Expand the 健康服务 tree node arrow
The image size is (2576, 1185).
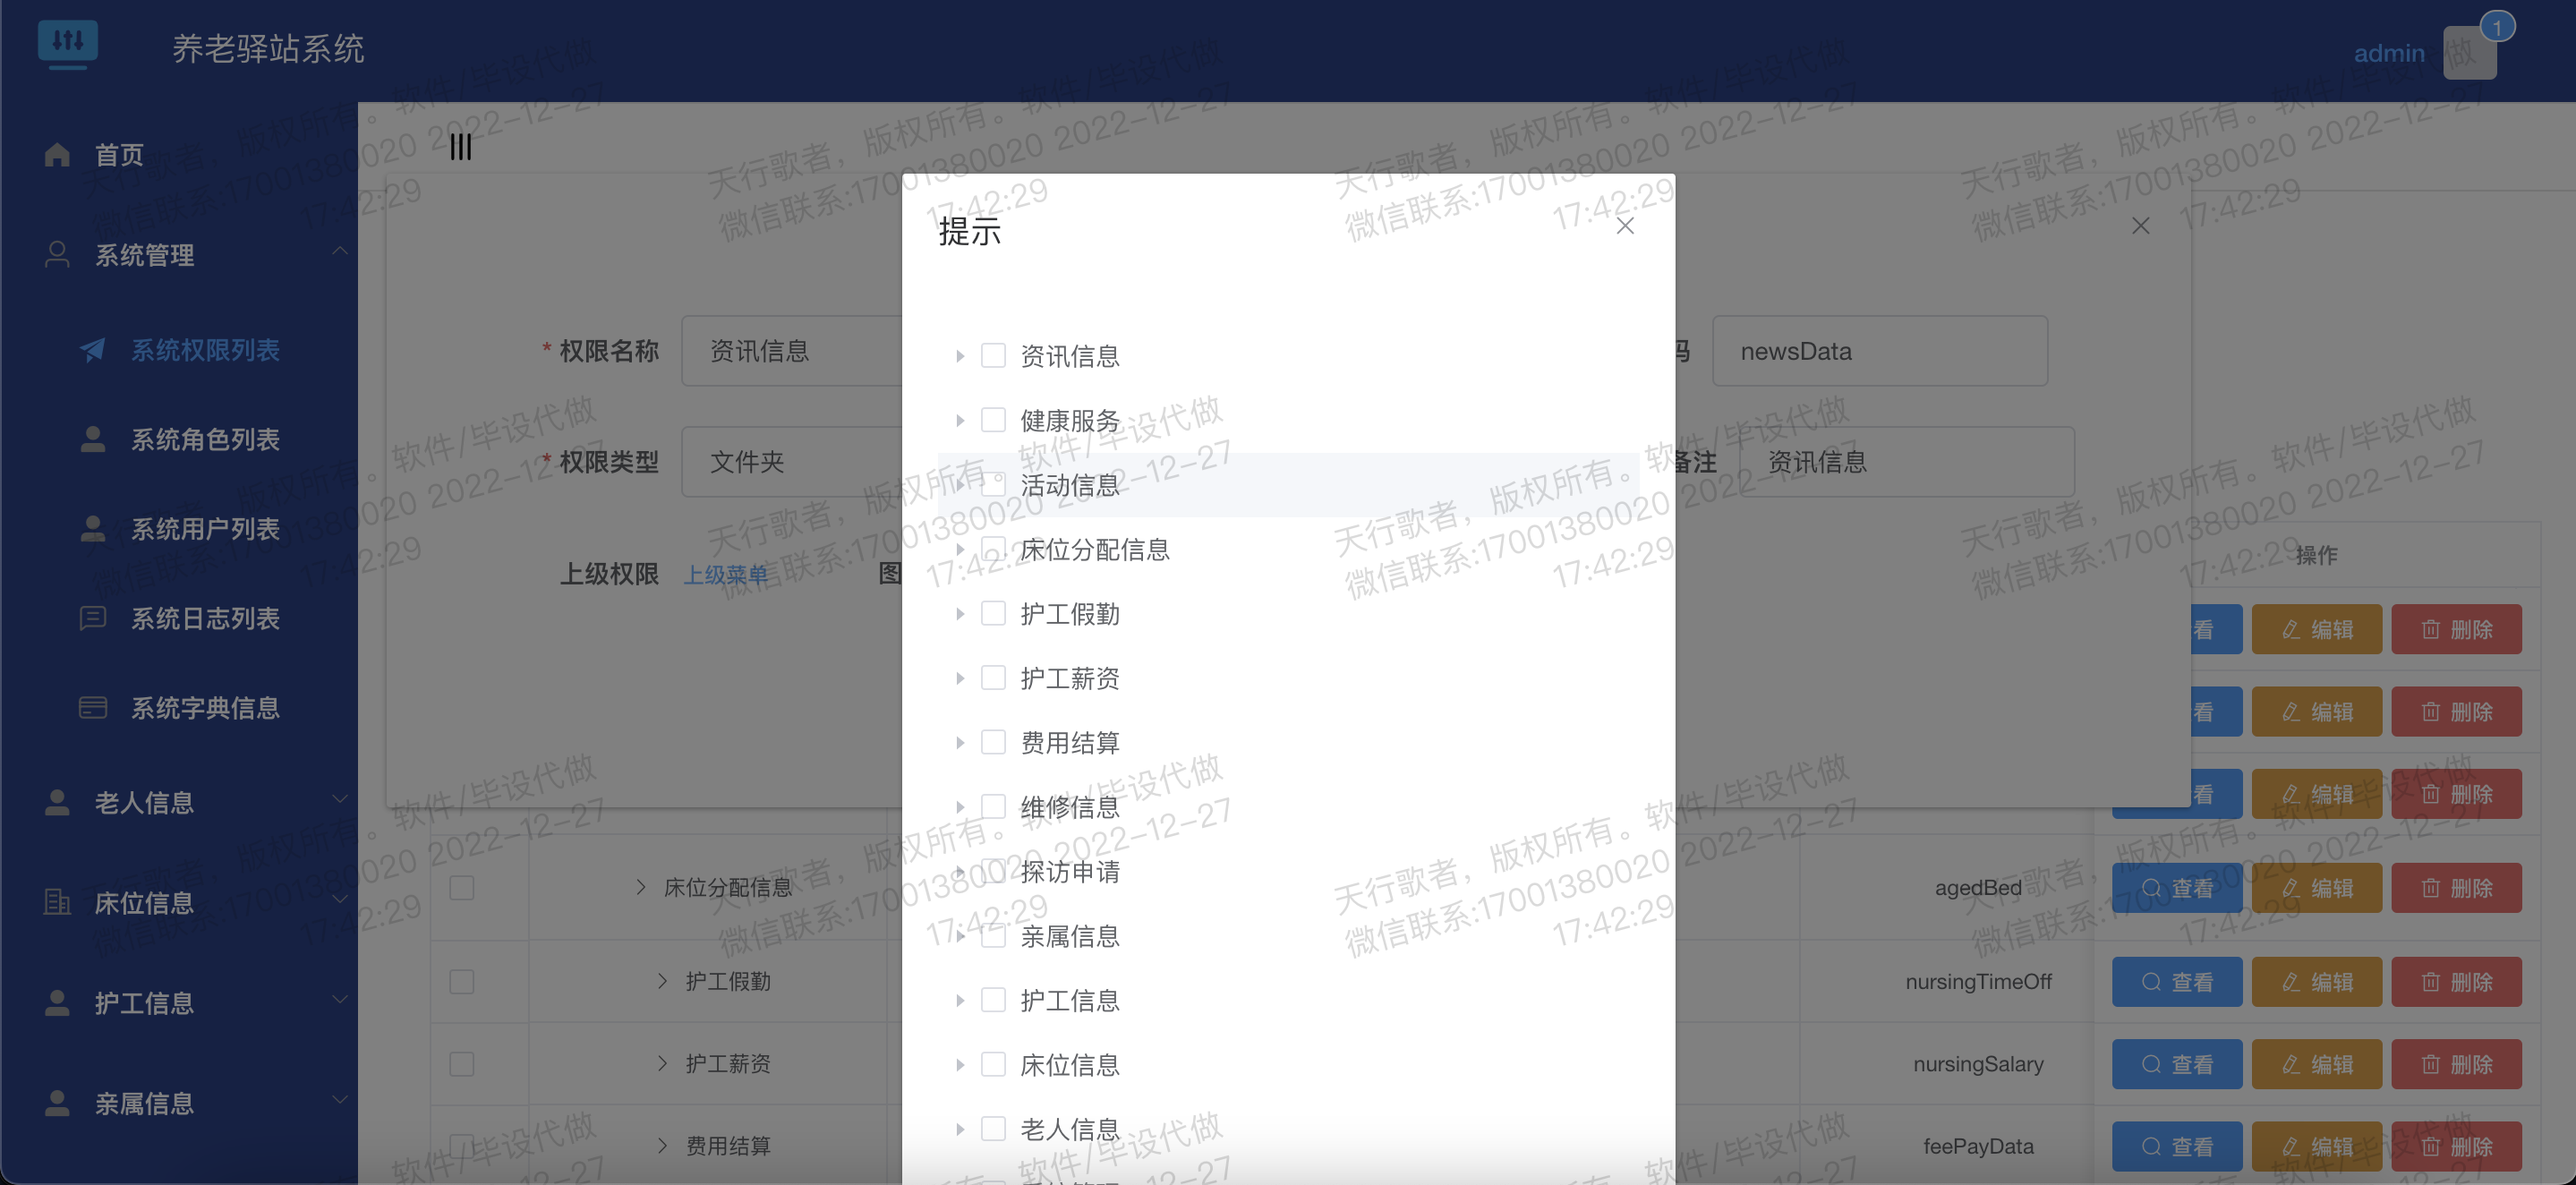(960, 421)
